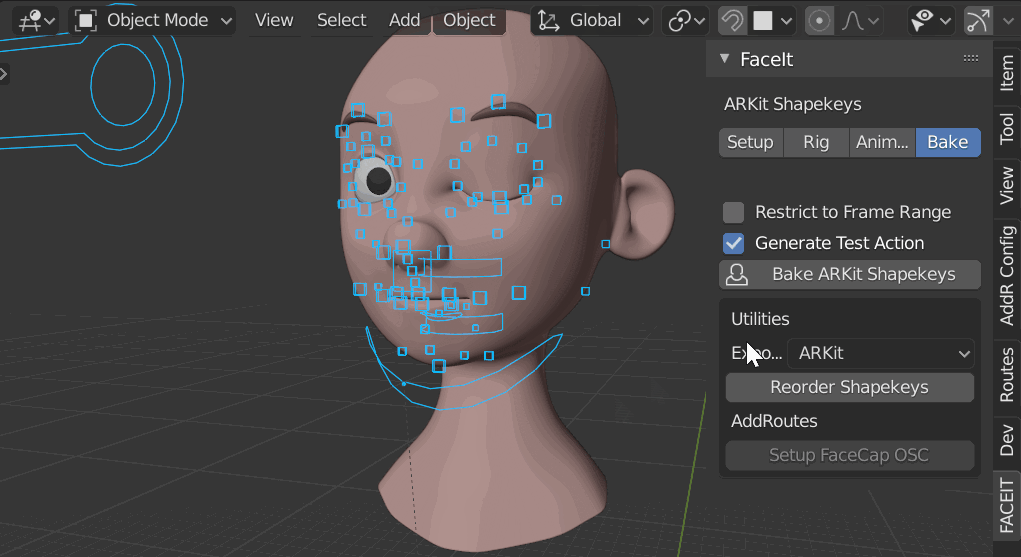The image size is (1021, 557).
Task: Open the Global transform orientation dropdown
Action: (x=592, y=20)
